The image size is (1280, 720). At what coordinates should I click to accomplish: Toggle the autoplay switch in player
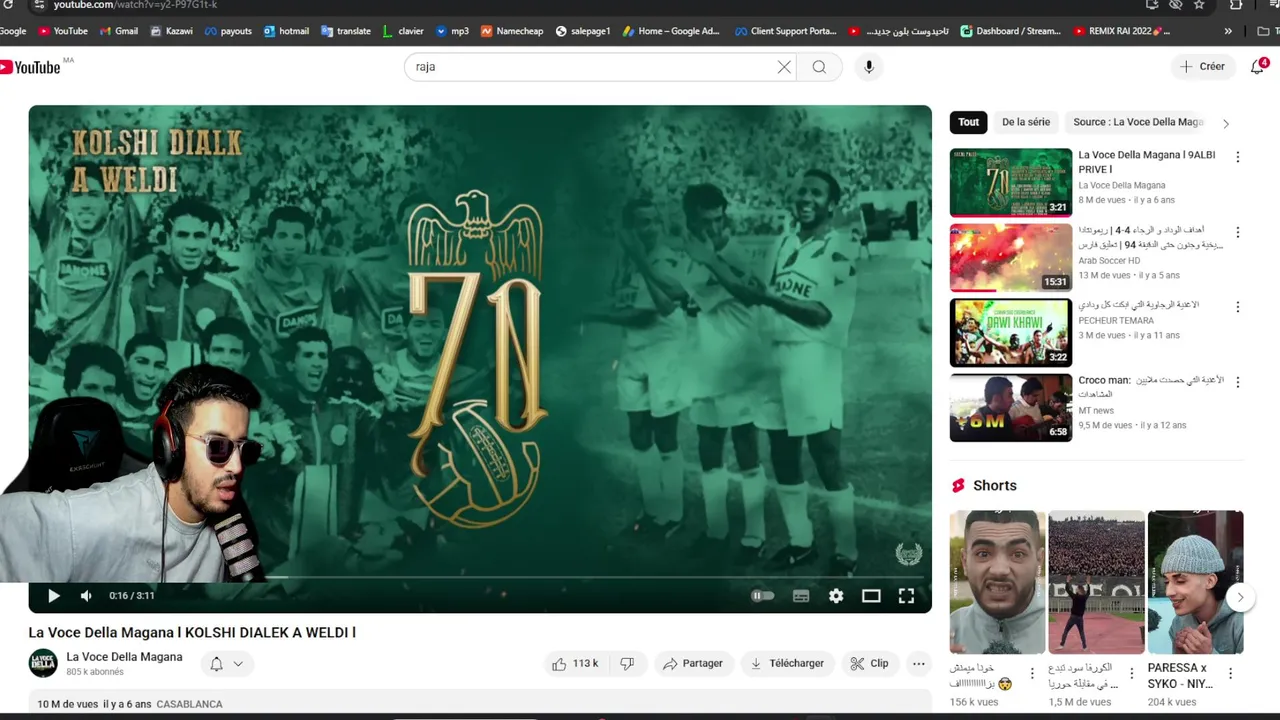tap(762, 596)
